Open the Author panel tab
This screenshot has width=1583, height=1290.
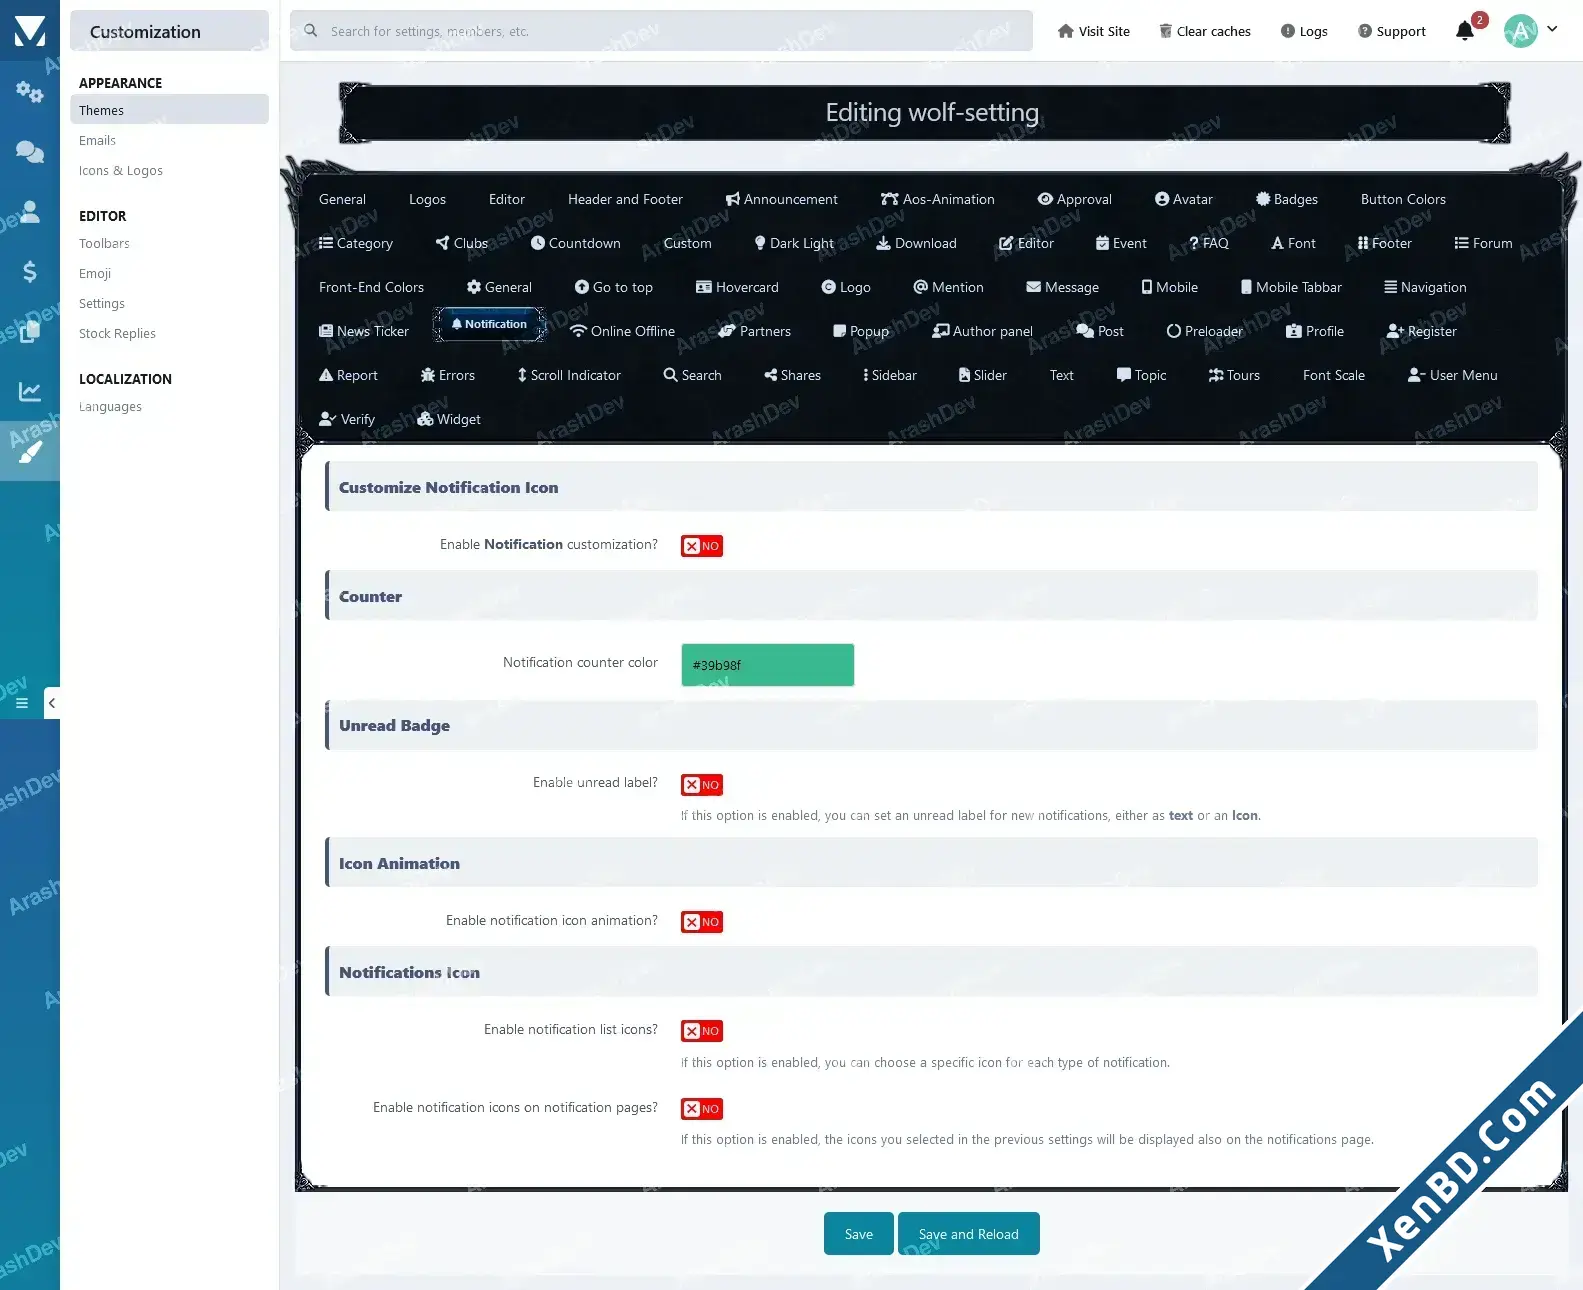(x=982, y=331)
